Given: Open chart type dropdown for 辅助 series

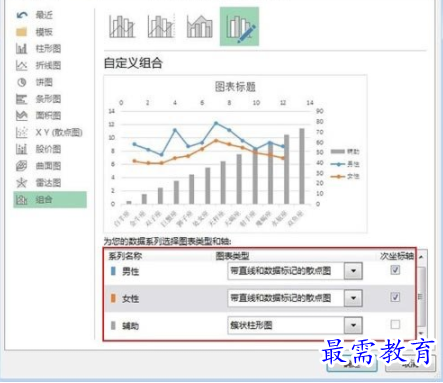Looking at the screenshot, I should pyautogui.click(x=353, y=325).
